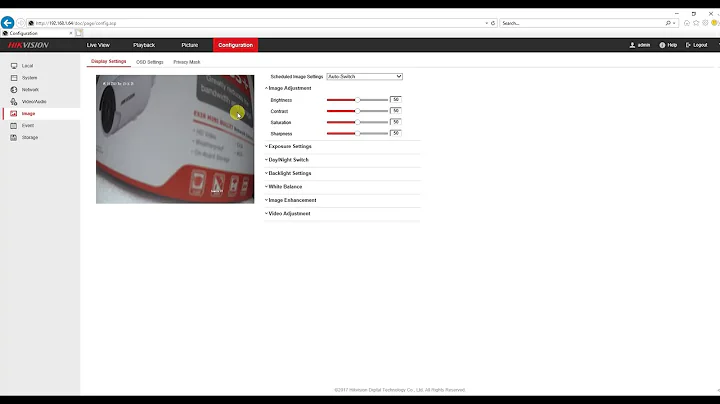
Task: Click the admin username text
Action: (x=644, y=45)
